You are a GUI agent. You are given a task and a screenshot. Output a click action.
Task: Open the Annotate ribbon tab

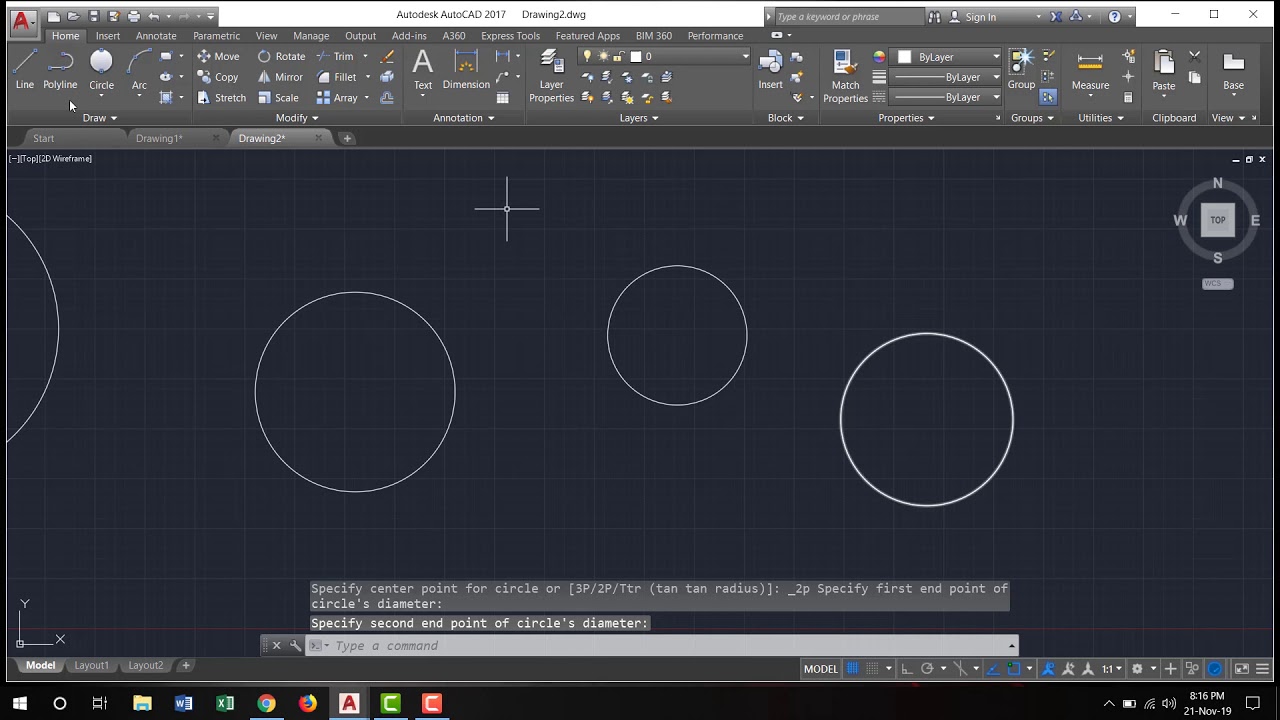click(156, 36)
